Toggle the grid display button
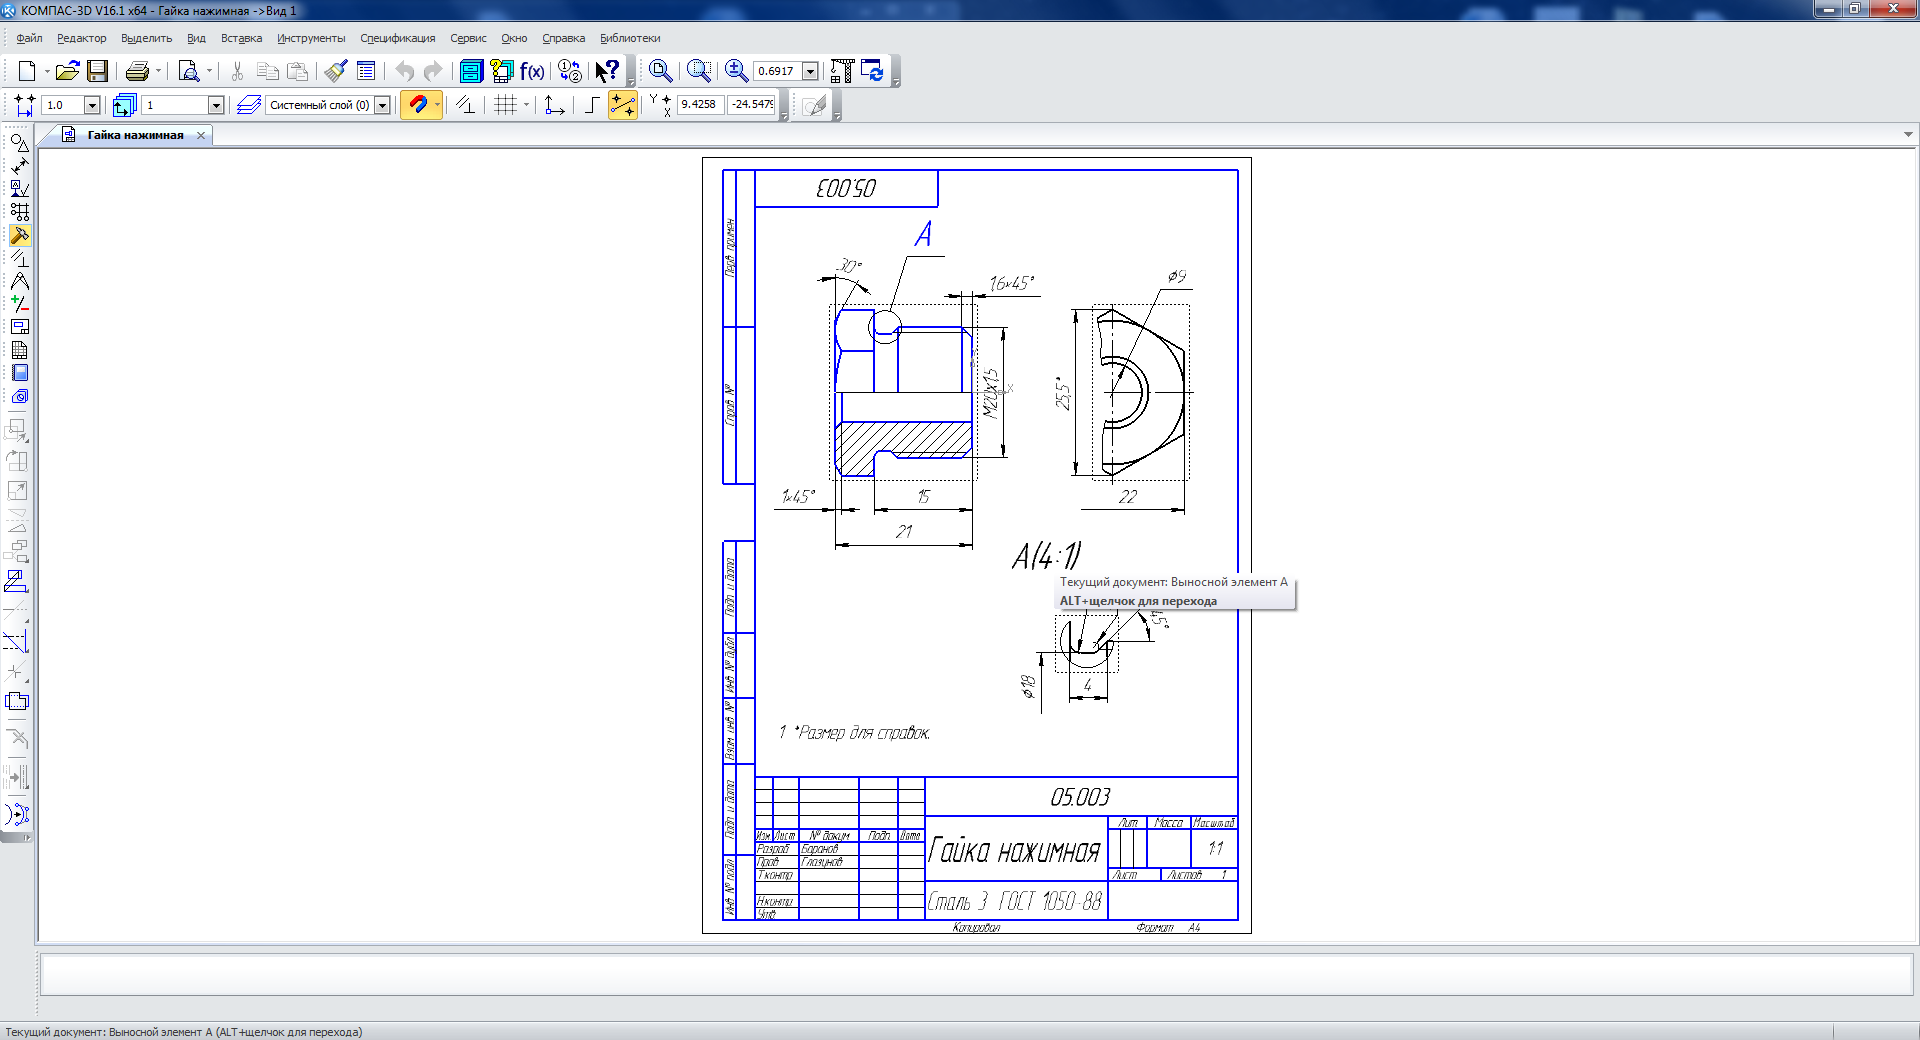Image resolution: width=1920 pixels, height=1040 pixels. (x=506, y=105)
